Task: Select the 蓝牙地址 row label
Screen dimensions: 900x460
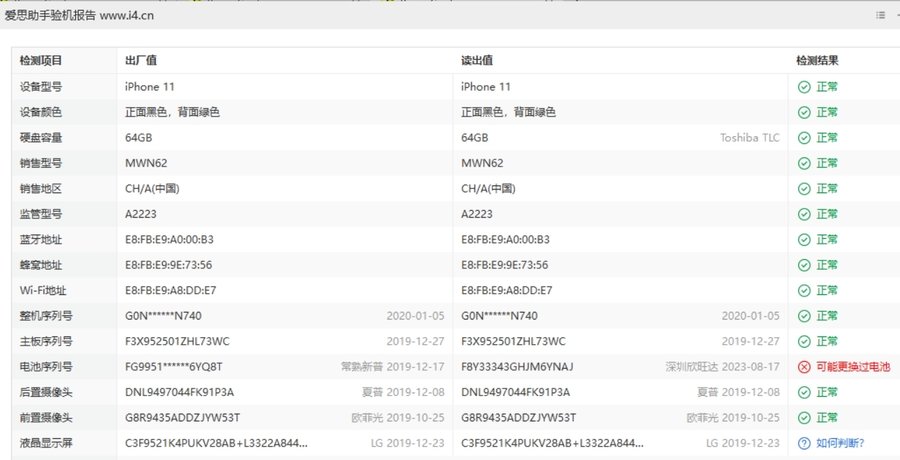Action: click(41, 239)
